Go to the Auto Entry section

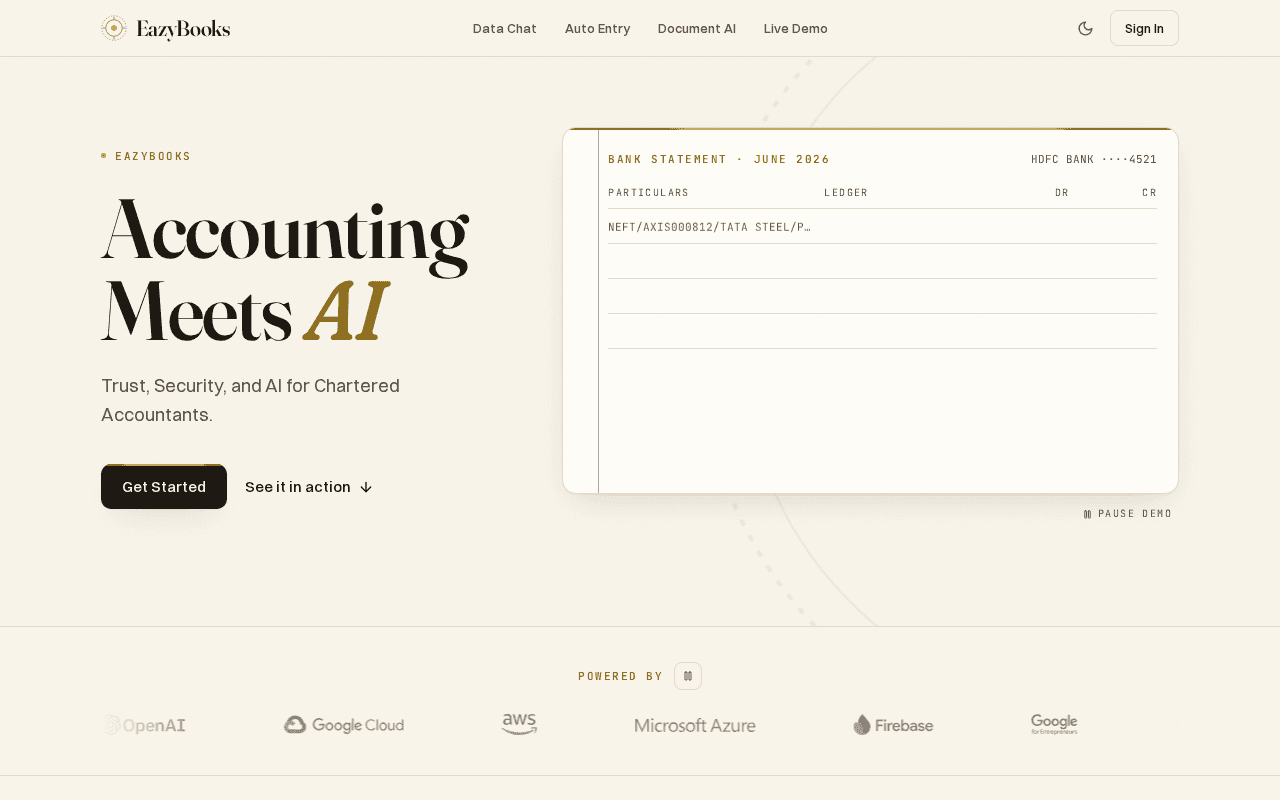pyautogui.click(x=597, y=28)
